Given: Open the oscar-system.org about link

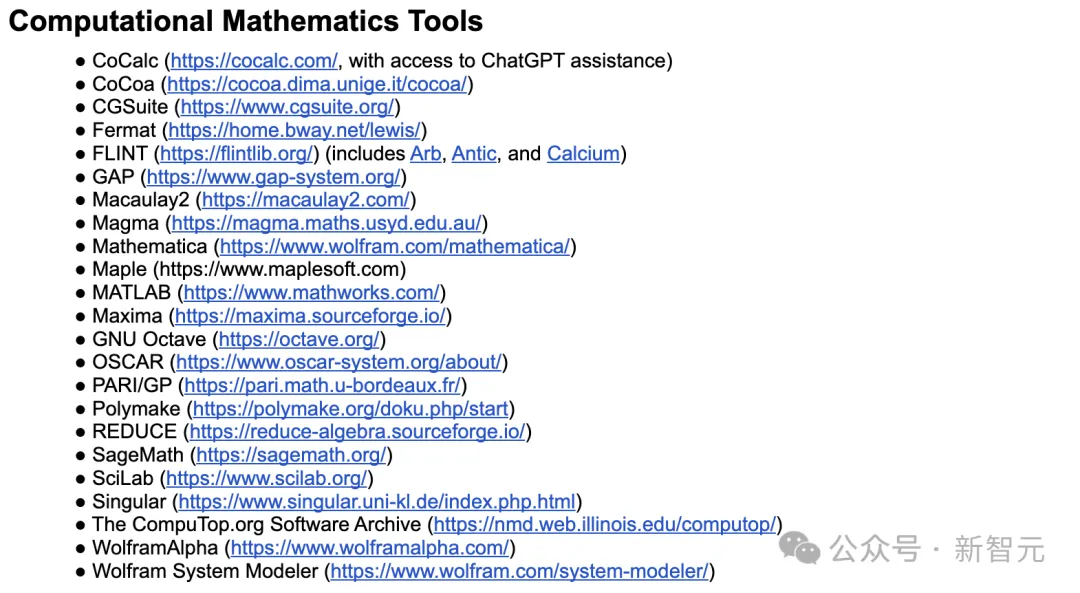Looking at the screenshot, I should click(339, 362).
